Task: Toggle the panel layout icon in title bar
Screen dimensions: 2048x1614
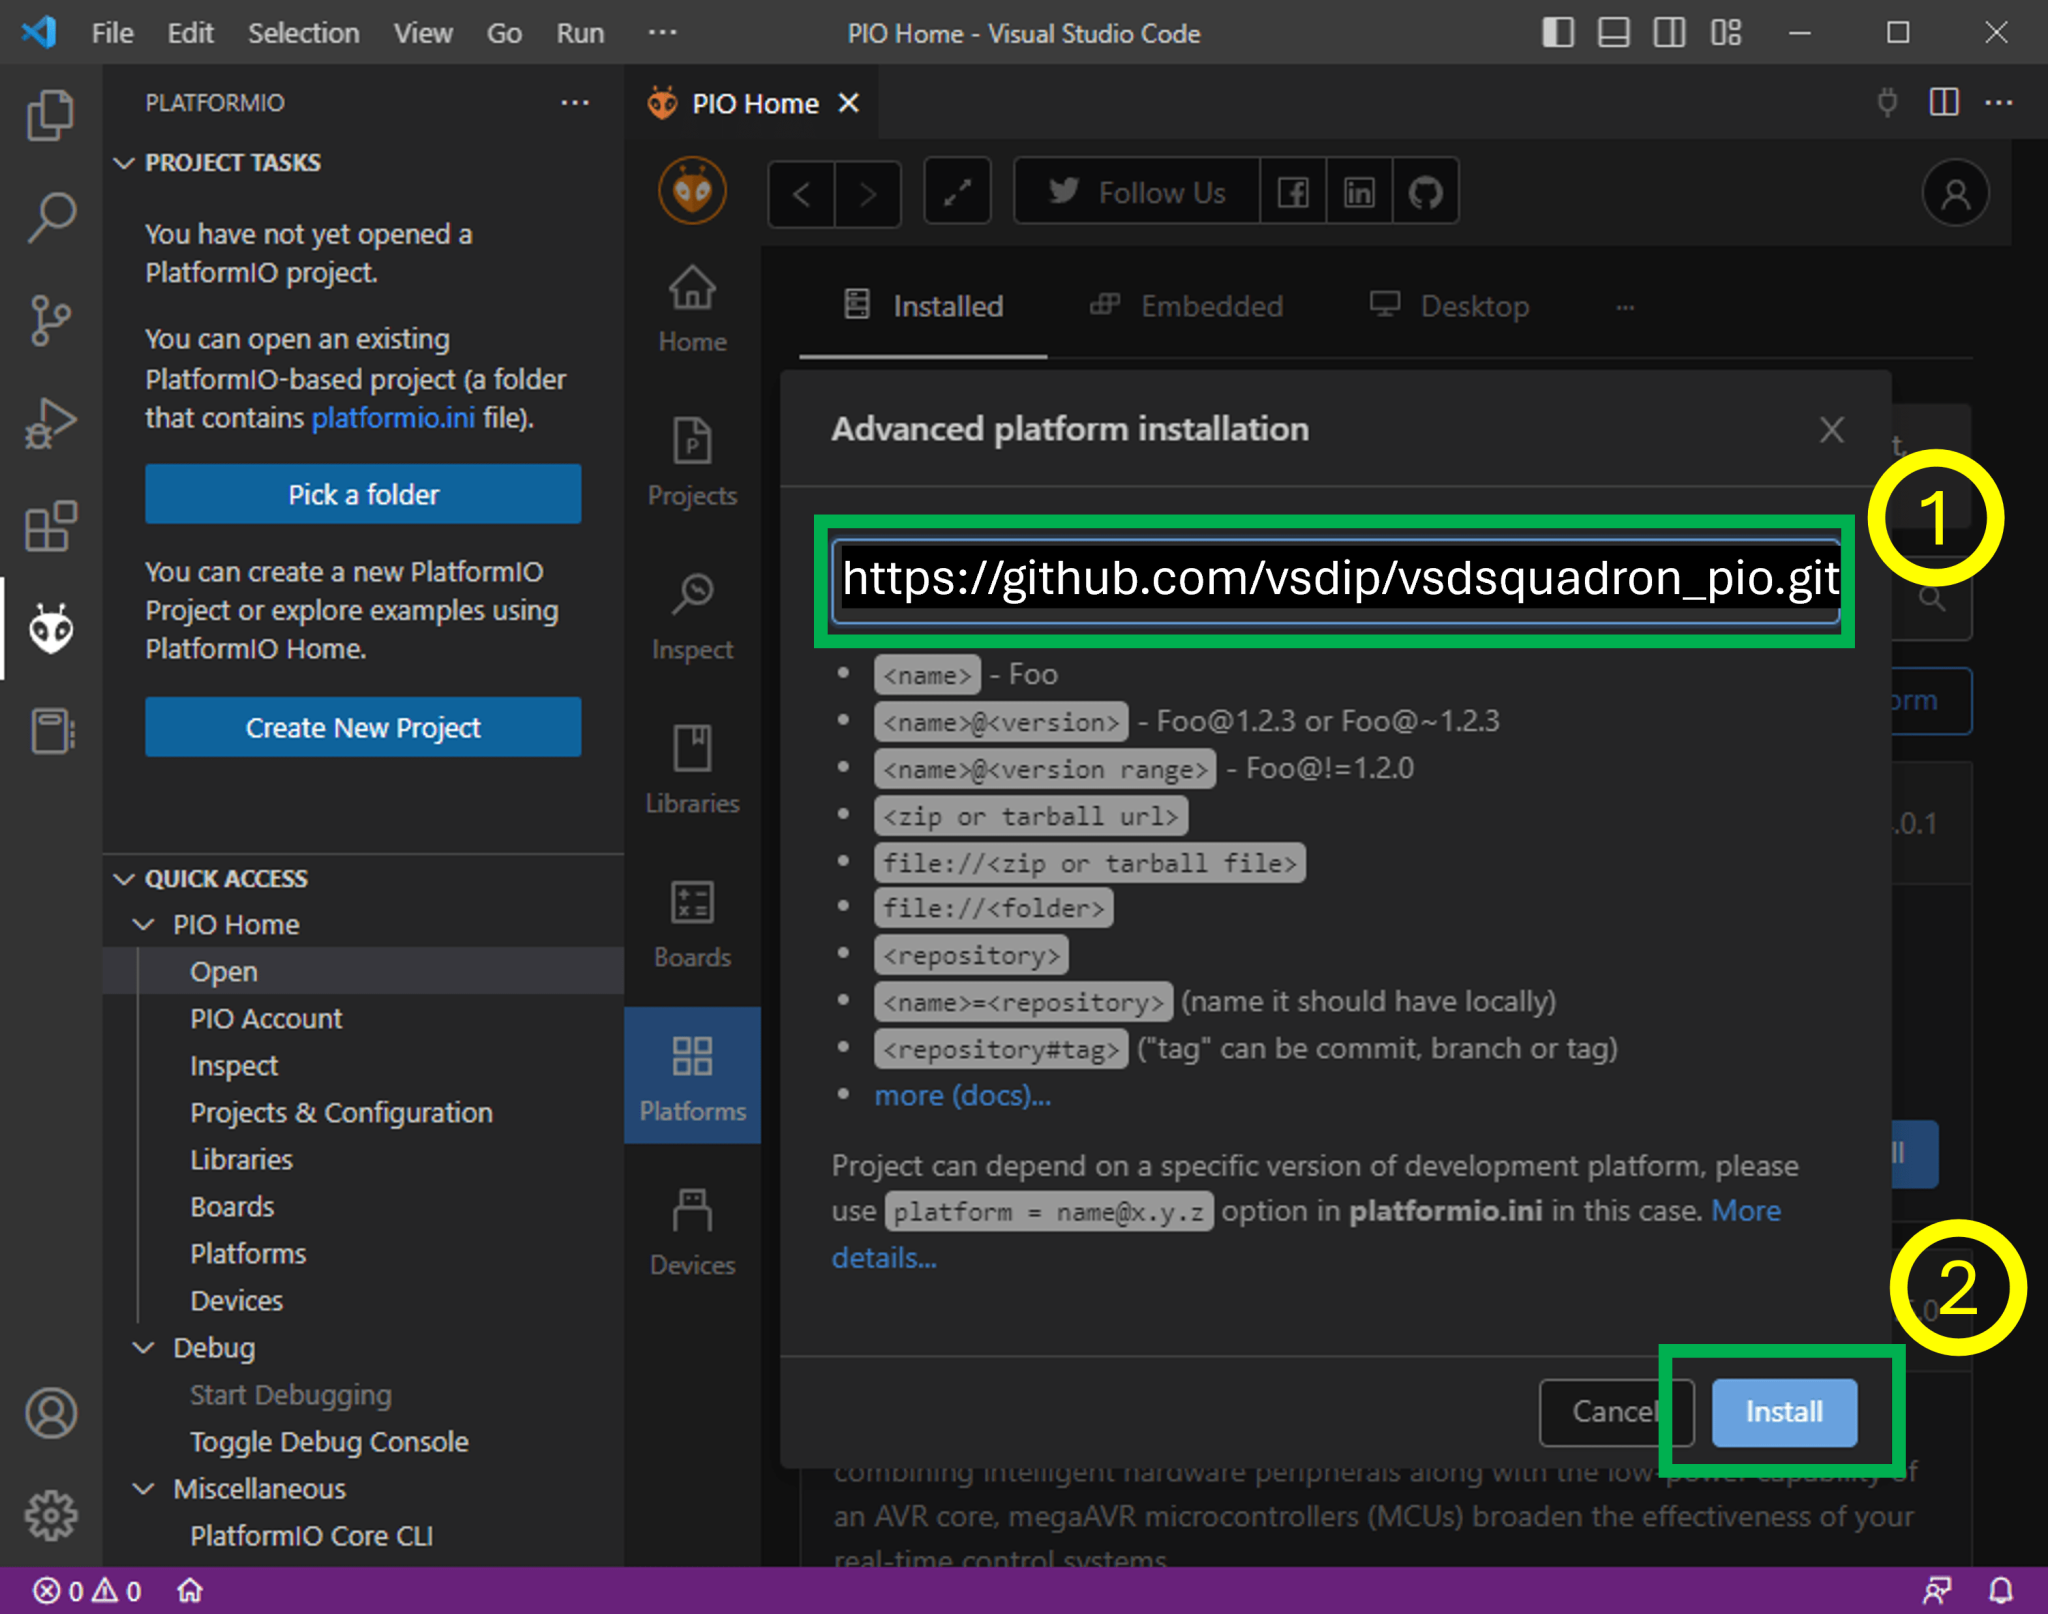Action: click(x=1613, y=33)
